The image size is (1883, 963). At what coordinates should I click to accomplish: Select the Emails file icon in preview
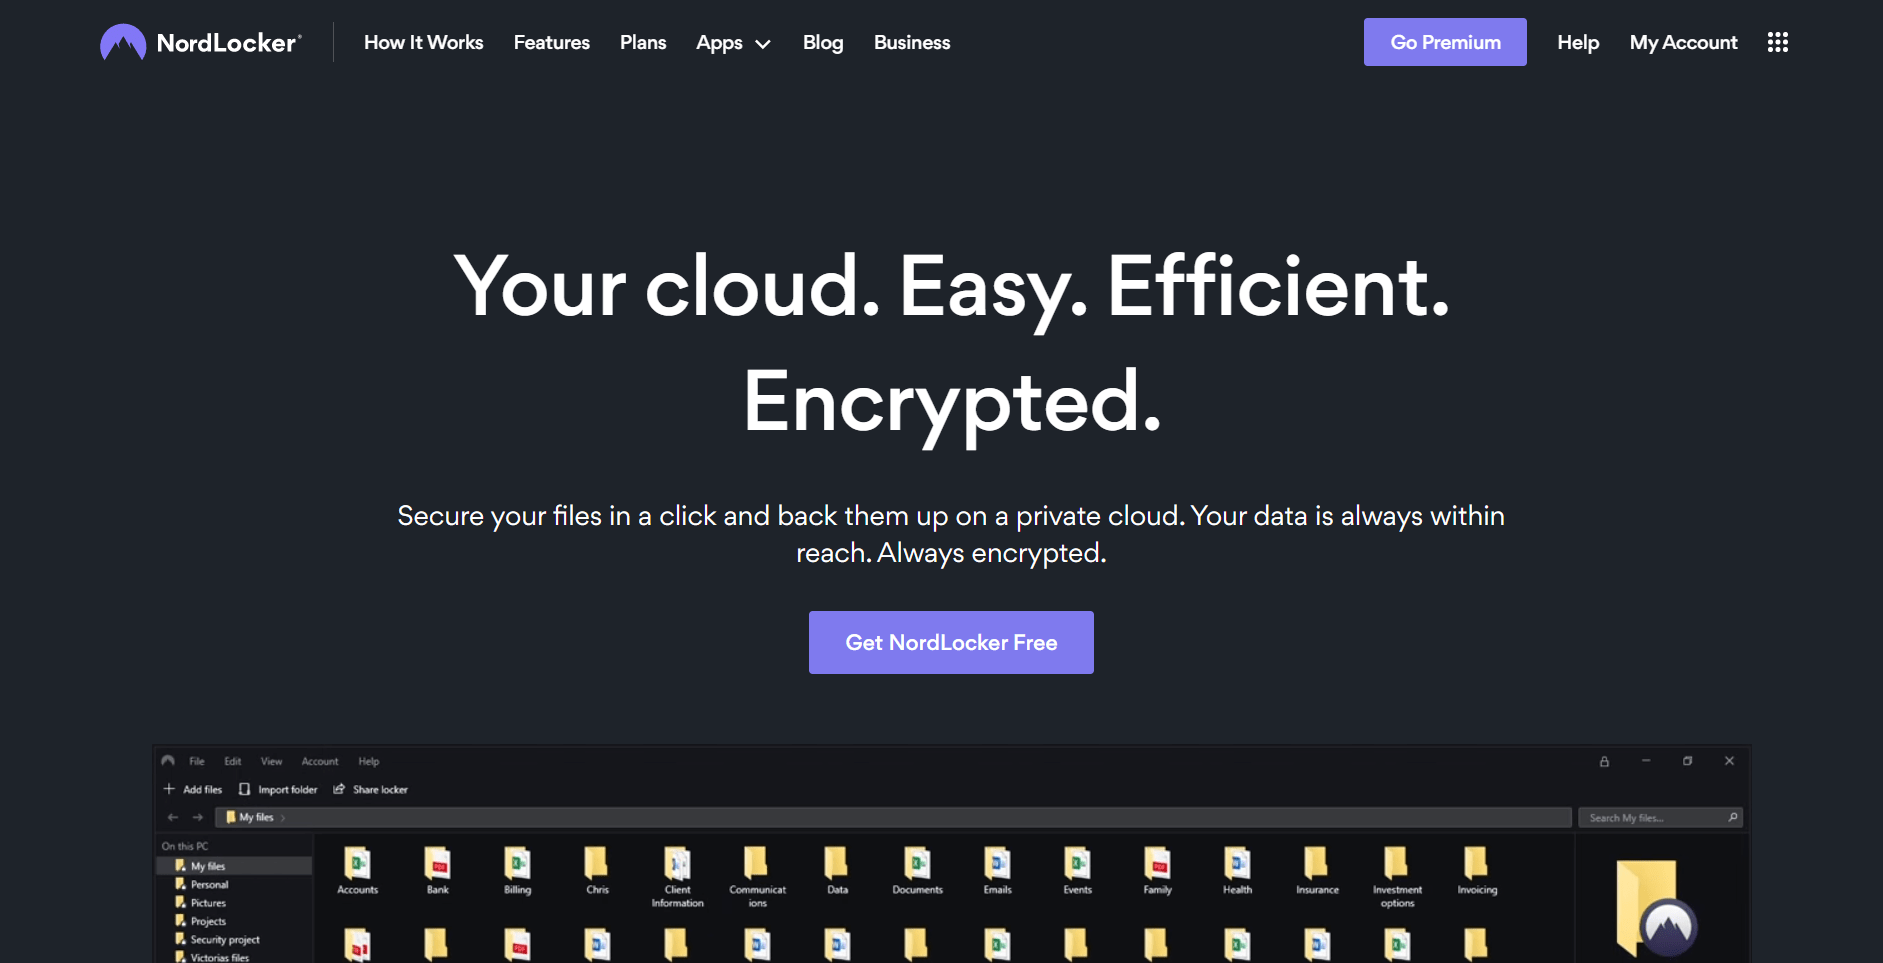click(x=997, y=863)
